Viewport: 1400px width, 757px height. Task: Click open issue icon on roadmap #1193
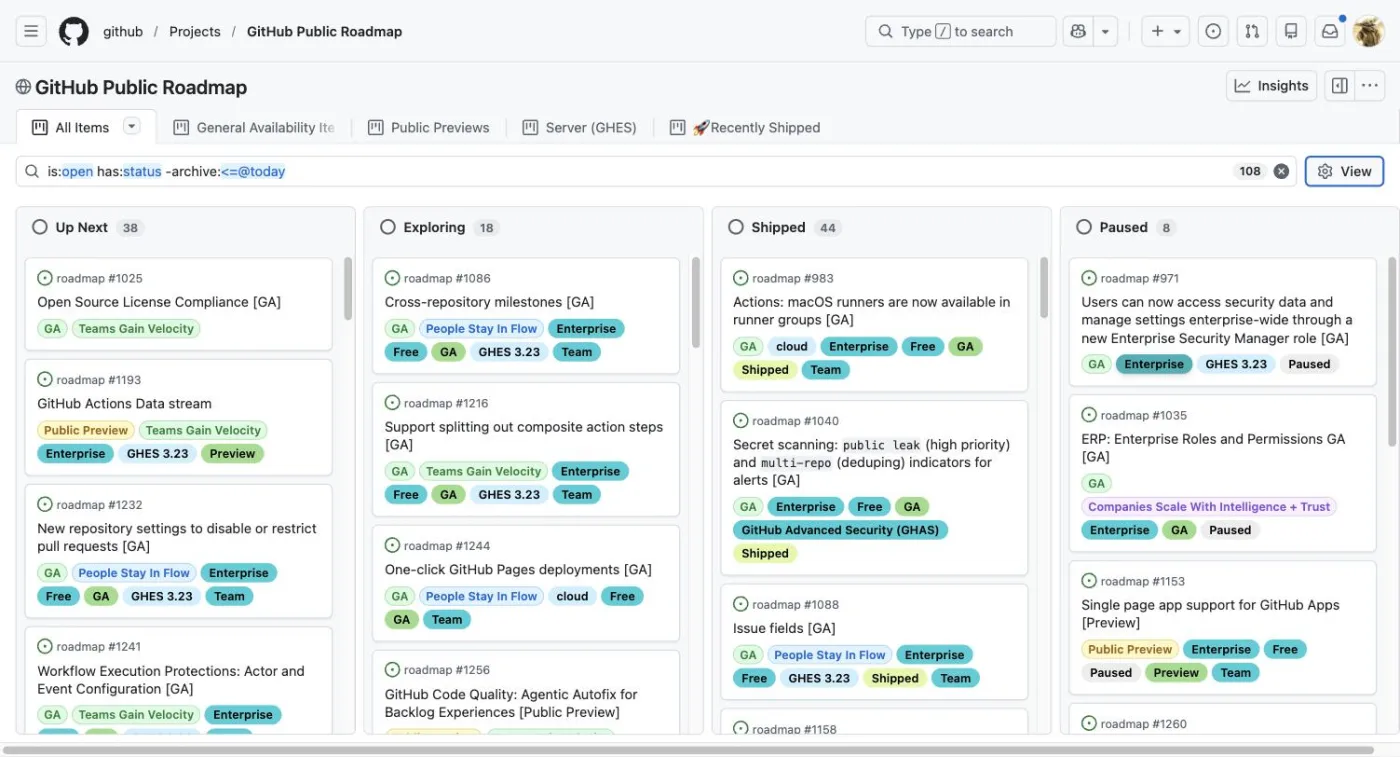pos(45,380)
